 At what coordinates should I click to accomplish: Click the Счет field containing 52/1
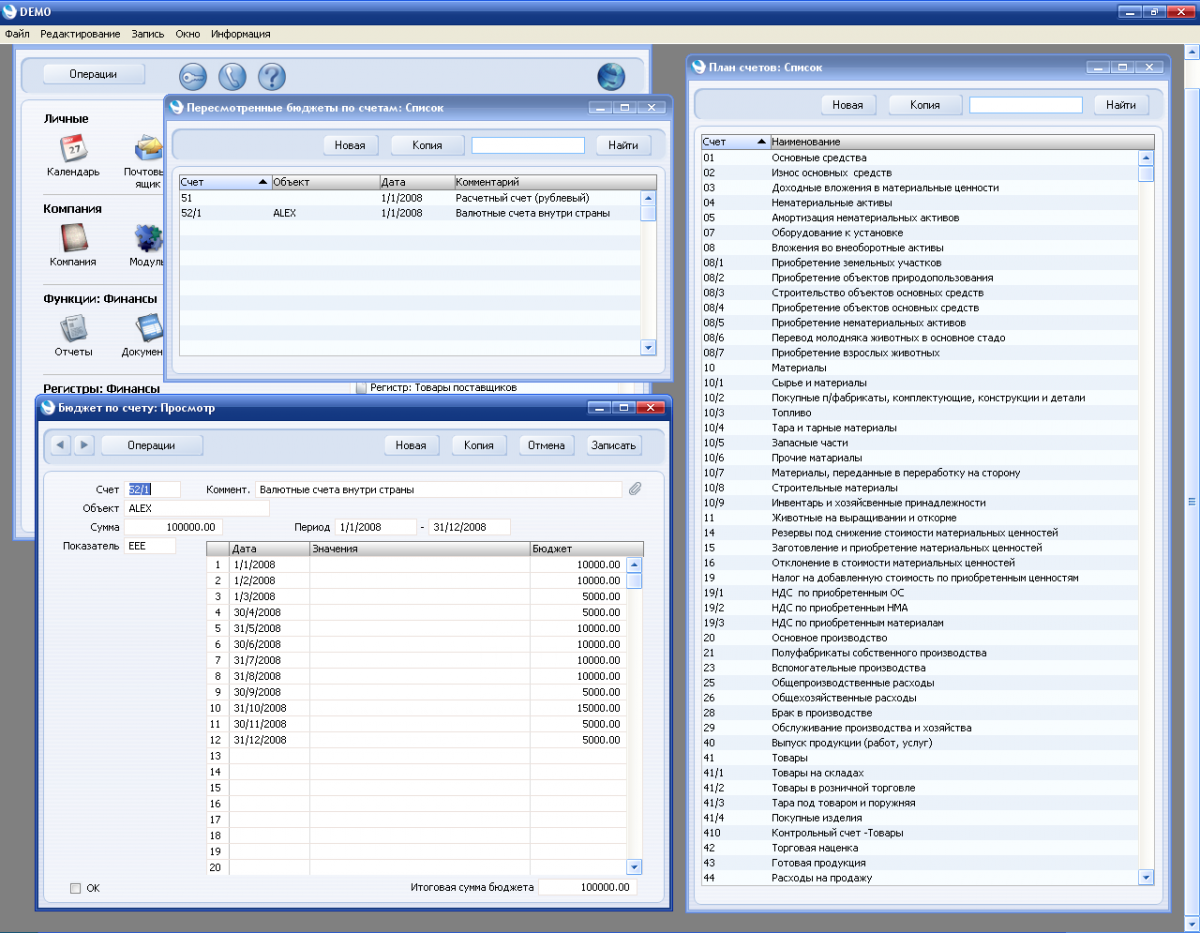click(153, 489)
